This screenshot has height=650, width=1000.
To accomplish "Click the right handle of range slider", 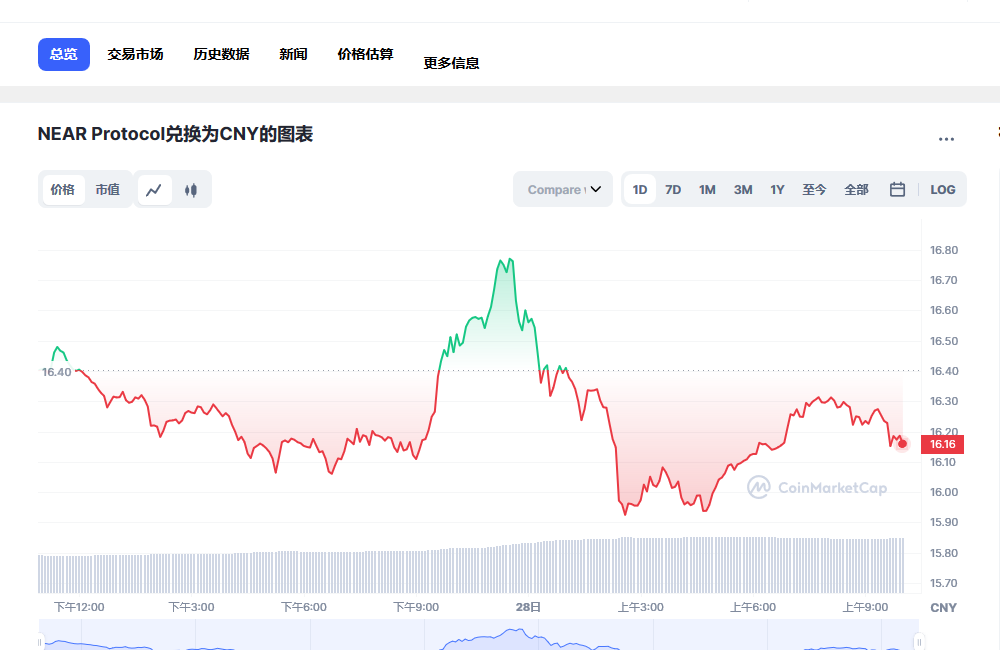I will click(919, 641).
